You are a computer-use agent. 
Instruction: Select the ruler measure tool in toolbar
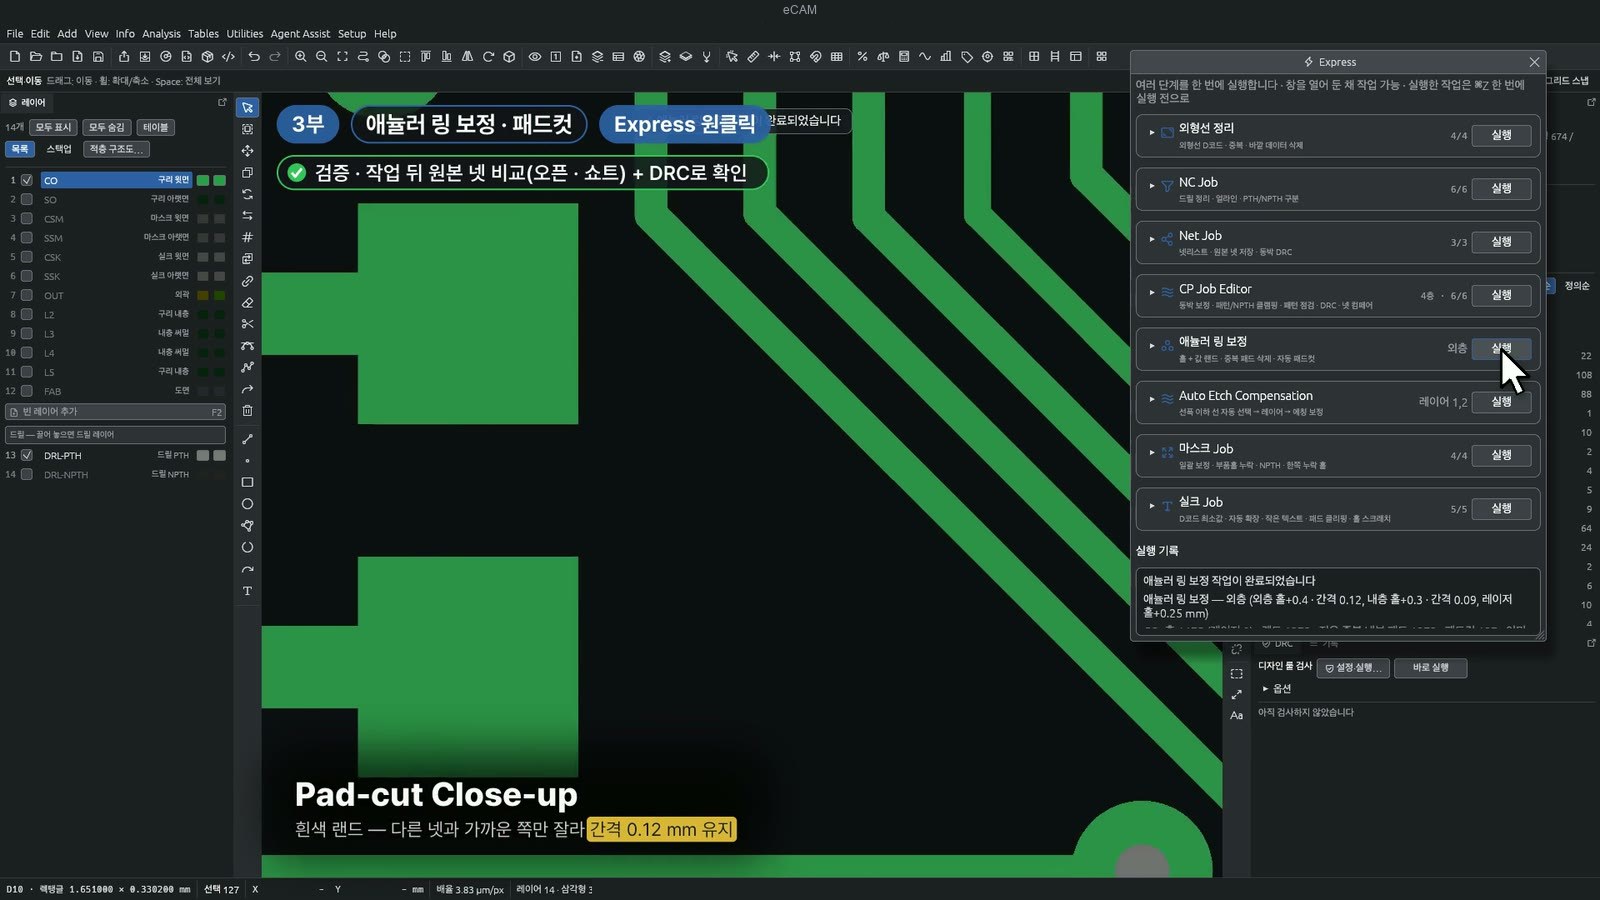pos(753,57)
